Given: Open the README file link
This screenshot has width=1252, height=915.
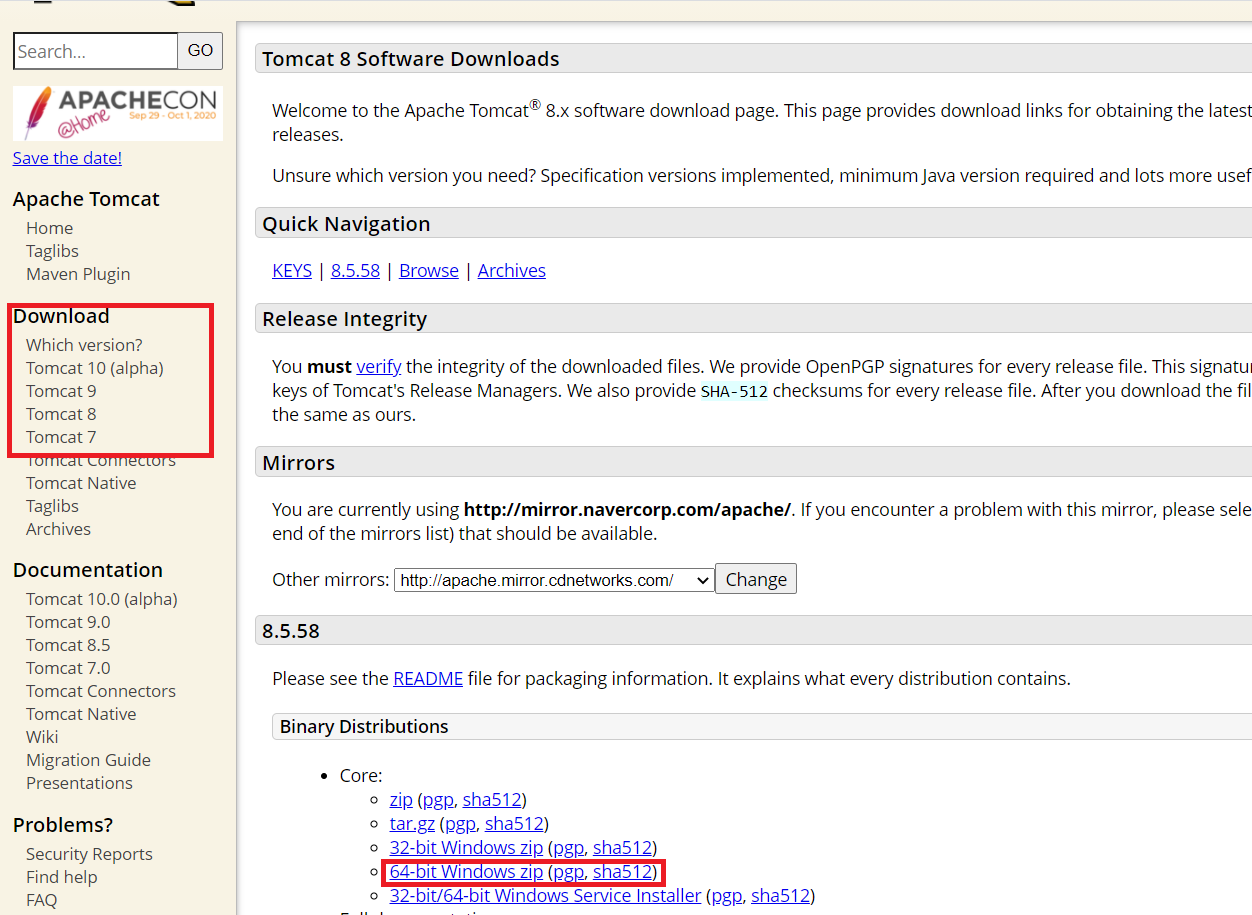Looking at the screenshot, I should (x=428, y=679).
